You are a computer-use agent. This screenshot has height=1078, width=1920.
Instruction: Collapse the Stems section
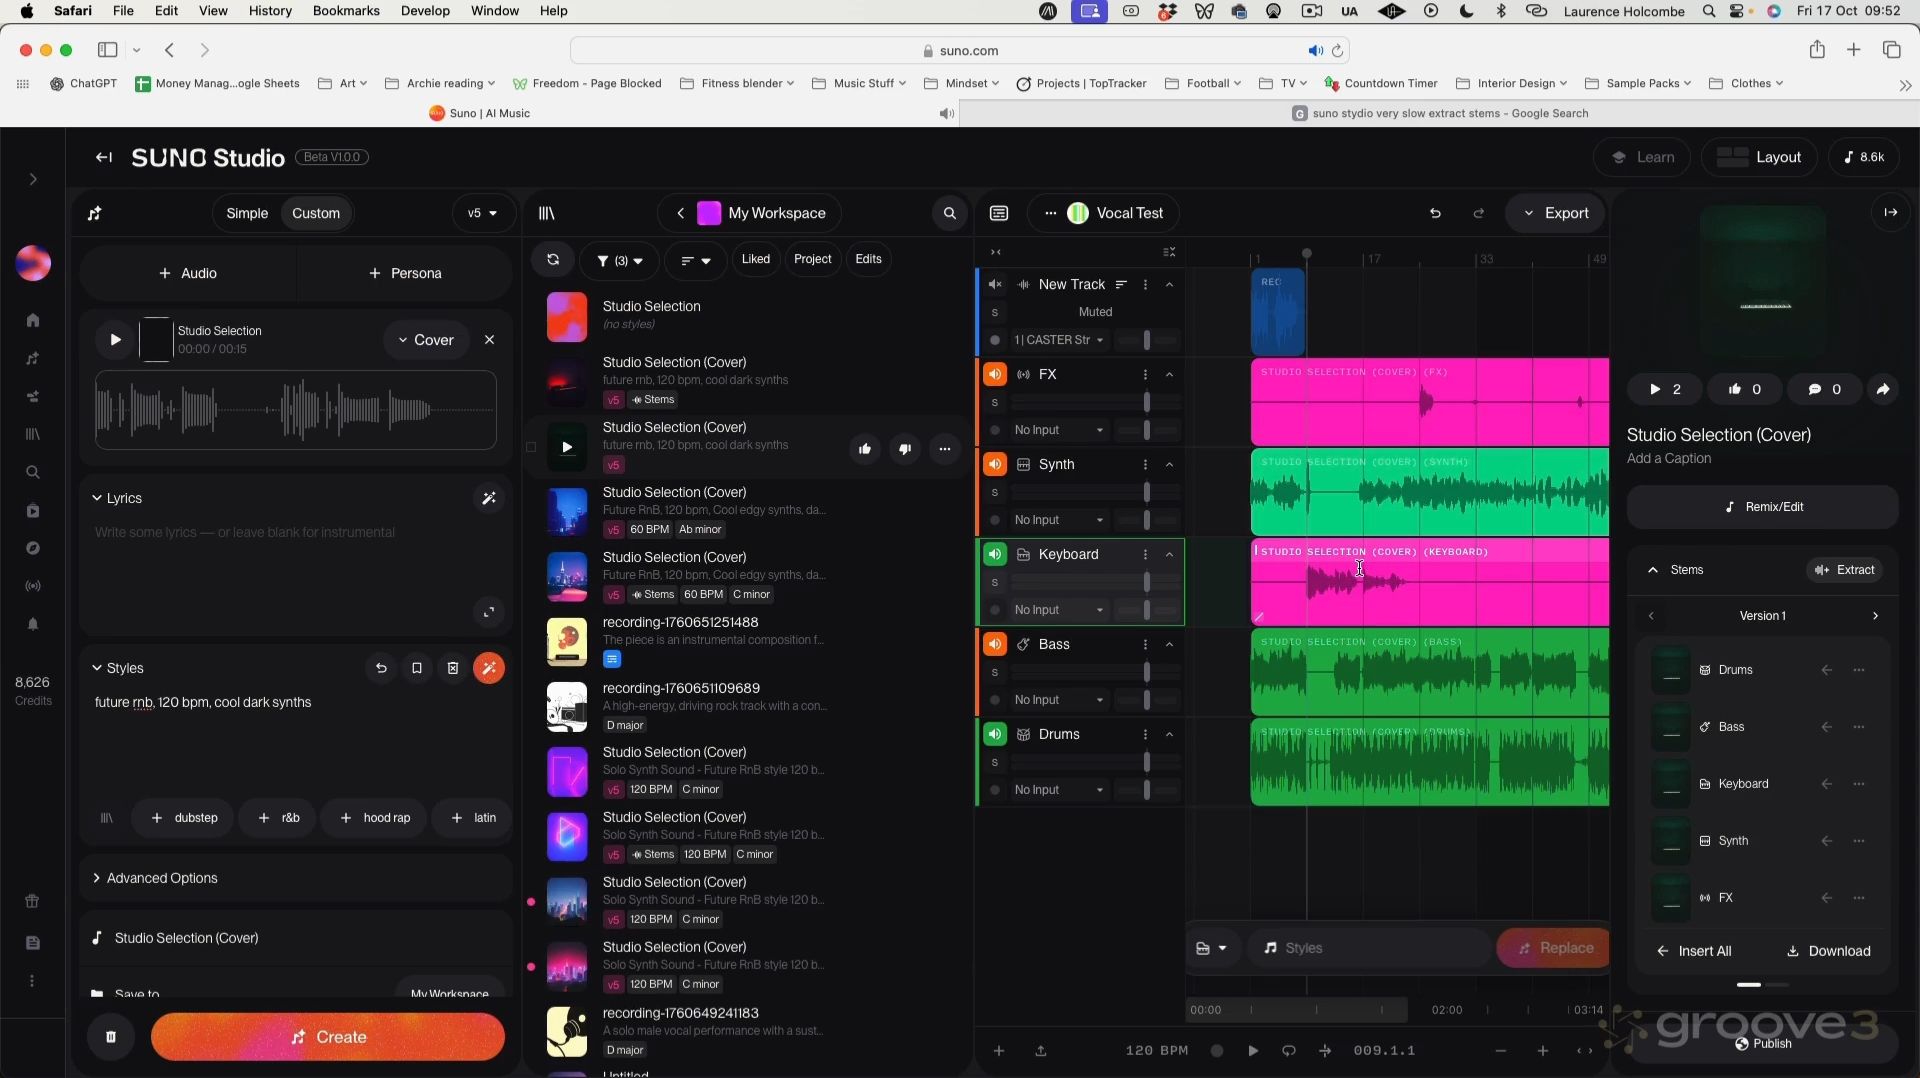point(1653,570)
